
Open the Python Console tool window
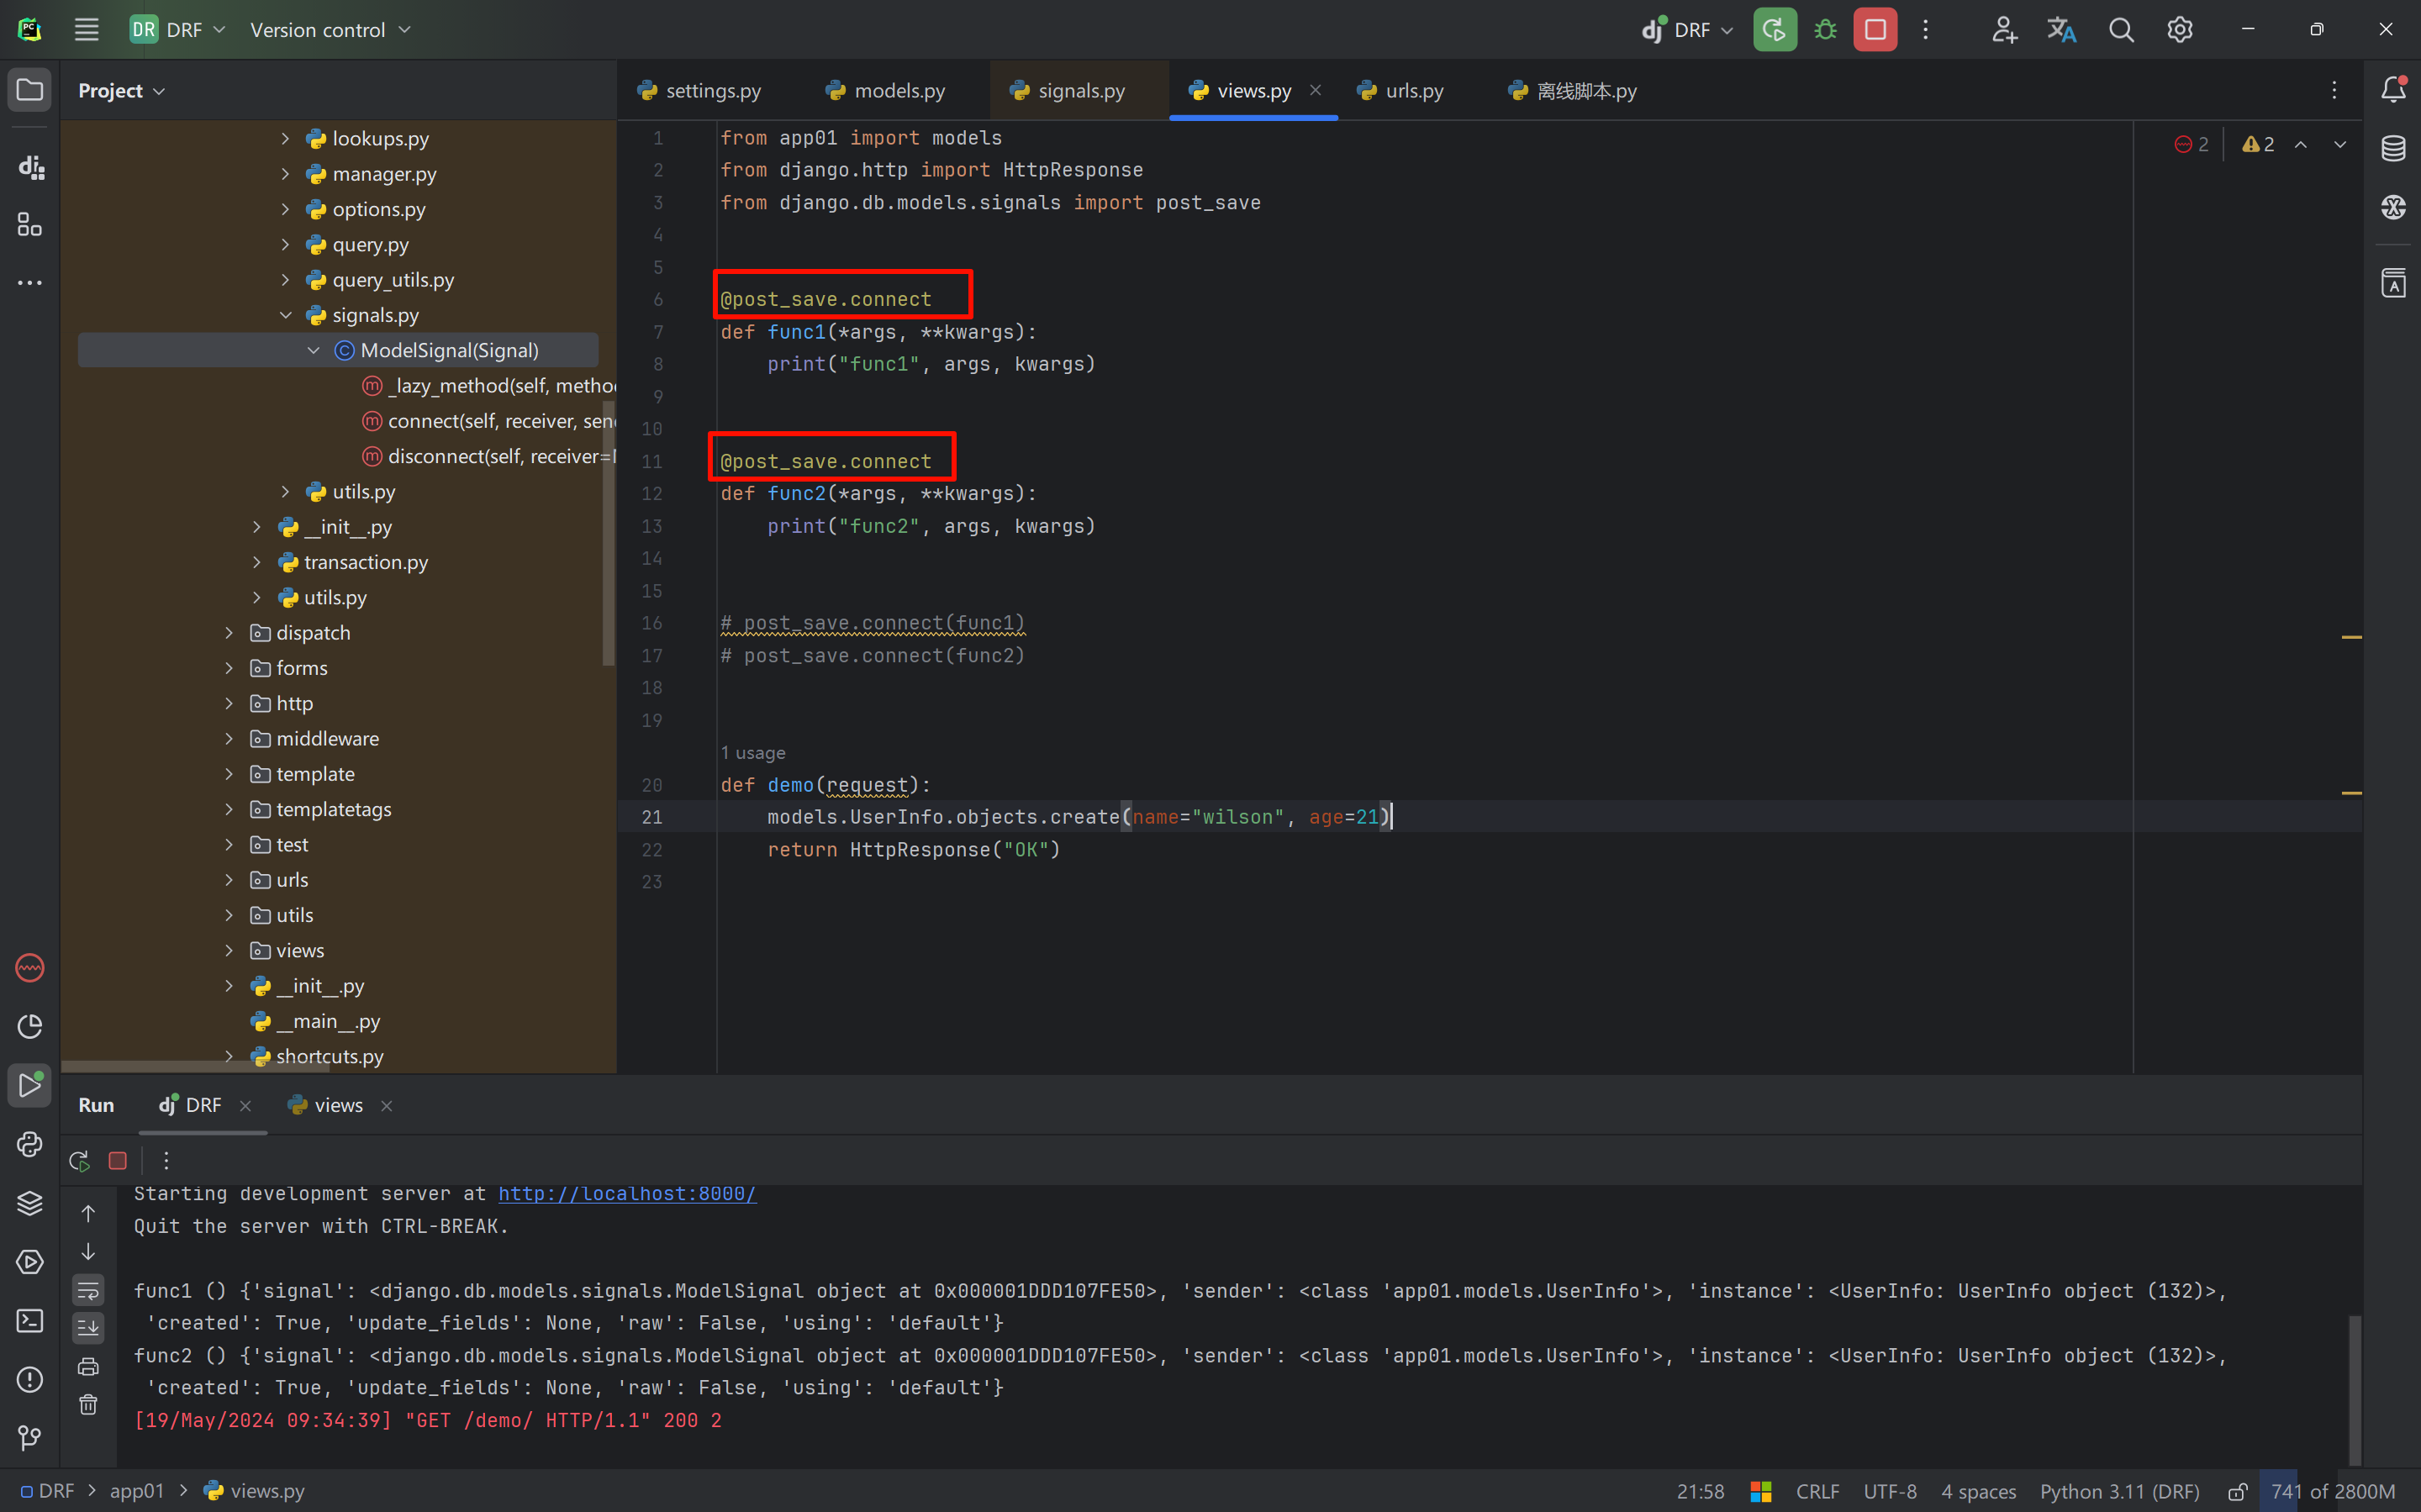[x=30, y=1144]
